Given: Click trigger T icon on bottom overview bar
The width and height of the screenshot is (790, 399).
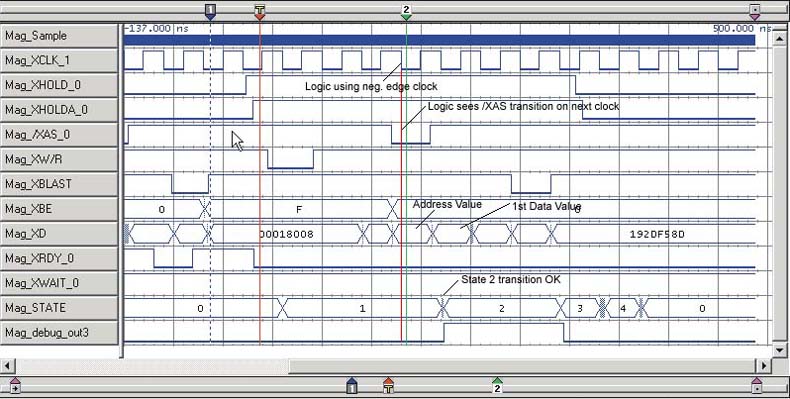Looking at the screenshot, I should tap(388, 386).
